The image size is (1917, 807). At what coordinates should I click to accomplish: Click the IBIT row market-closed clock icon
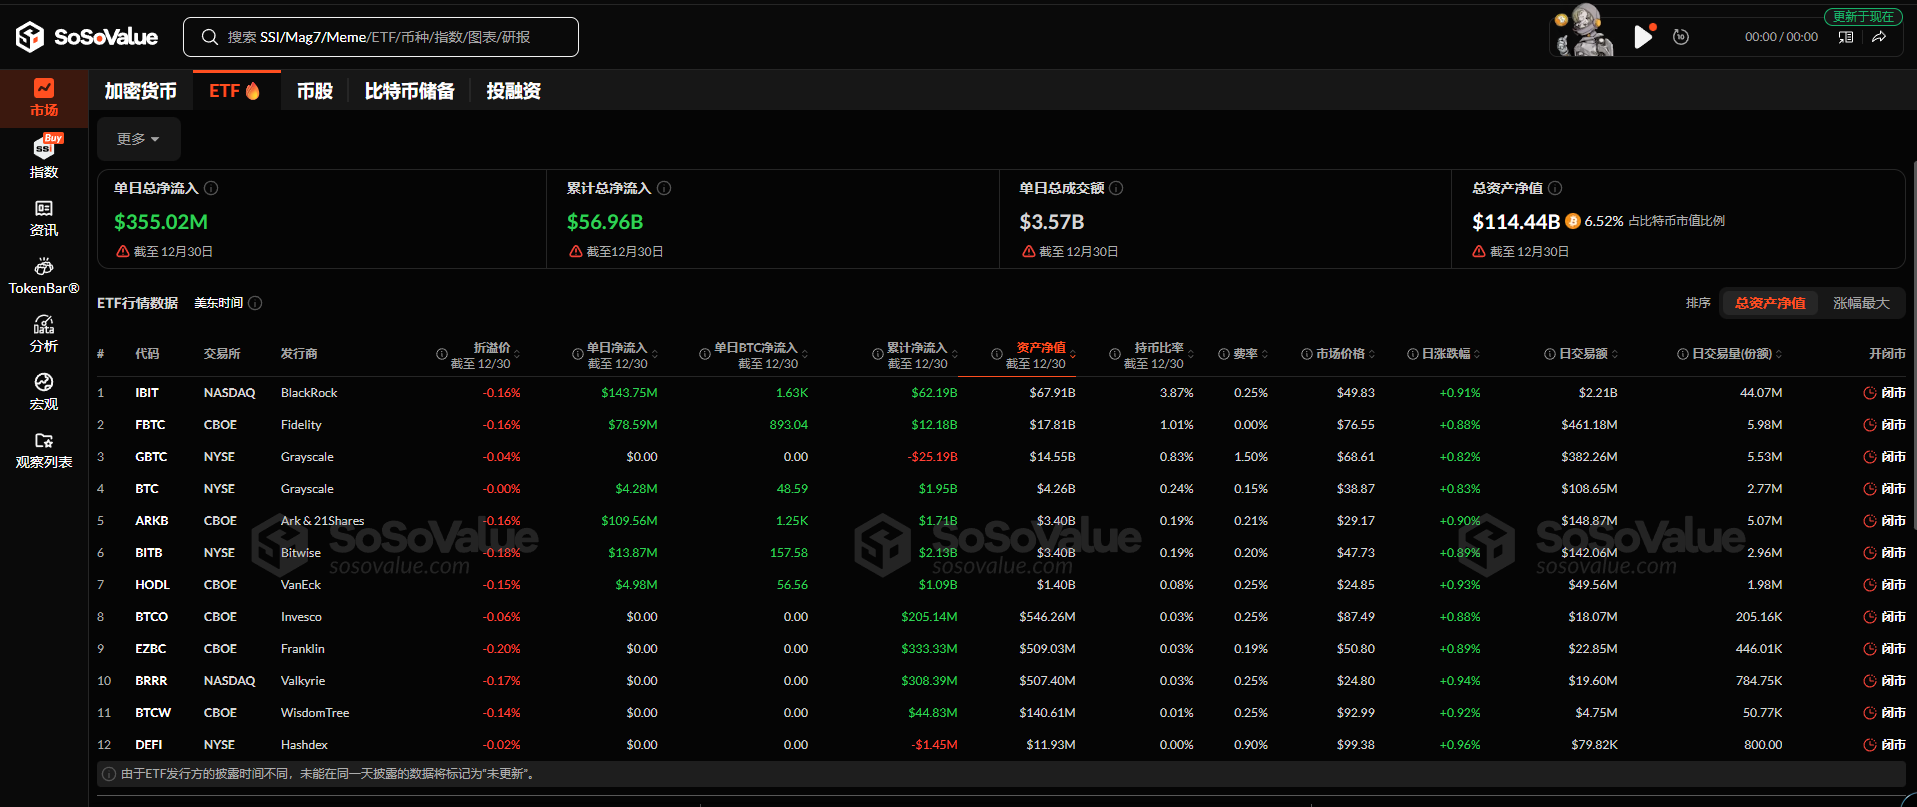(x=1869, y=393)
